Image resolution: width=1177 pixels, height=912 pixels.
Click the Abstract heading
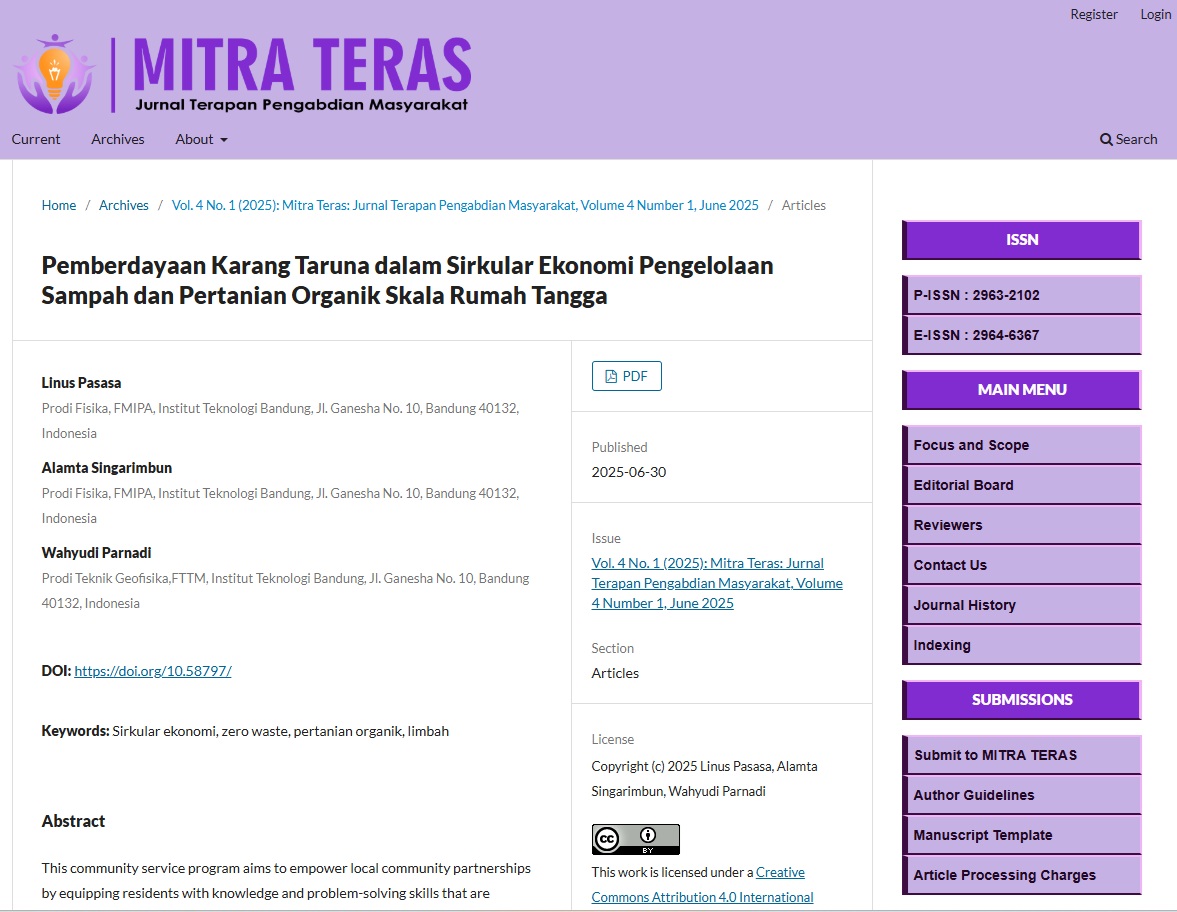tap(73, 821)
